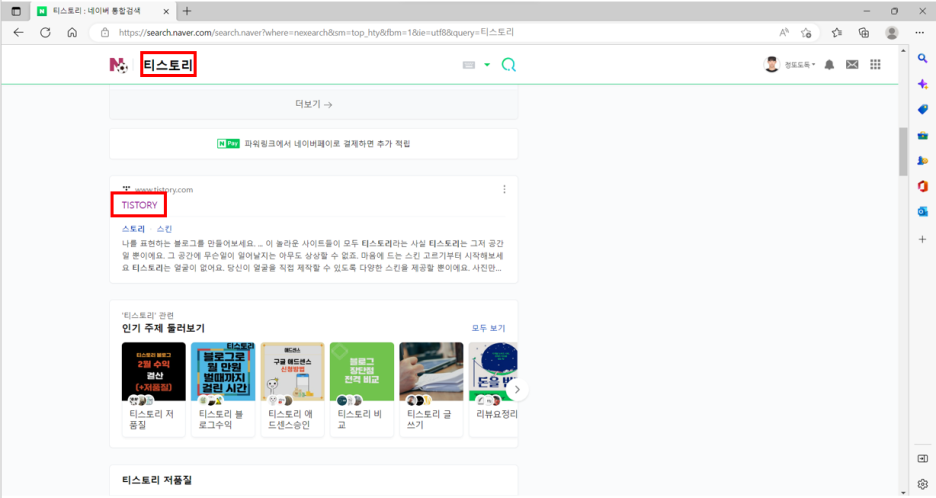Click the page vertical scrollbar thumb
This screenshot has height=498, width=936.
pos(903,152)
